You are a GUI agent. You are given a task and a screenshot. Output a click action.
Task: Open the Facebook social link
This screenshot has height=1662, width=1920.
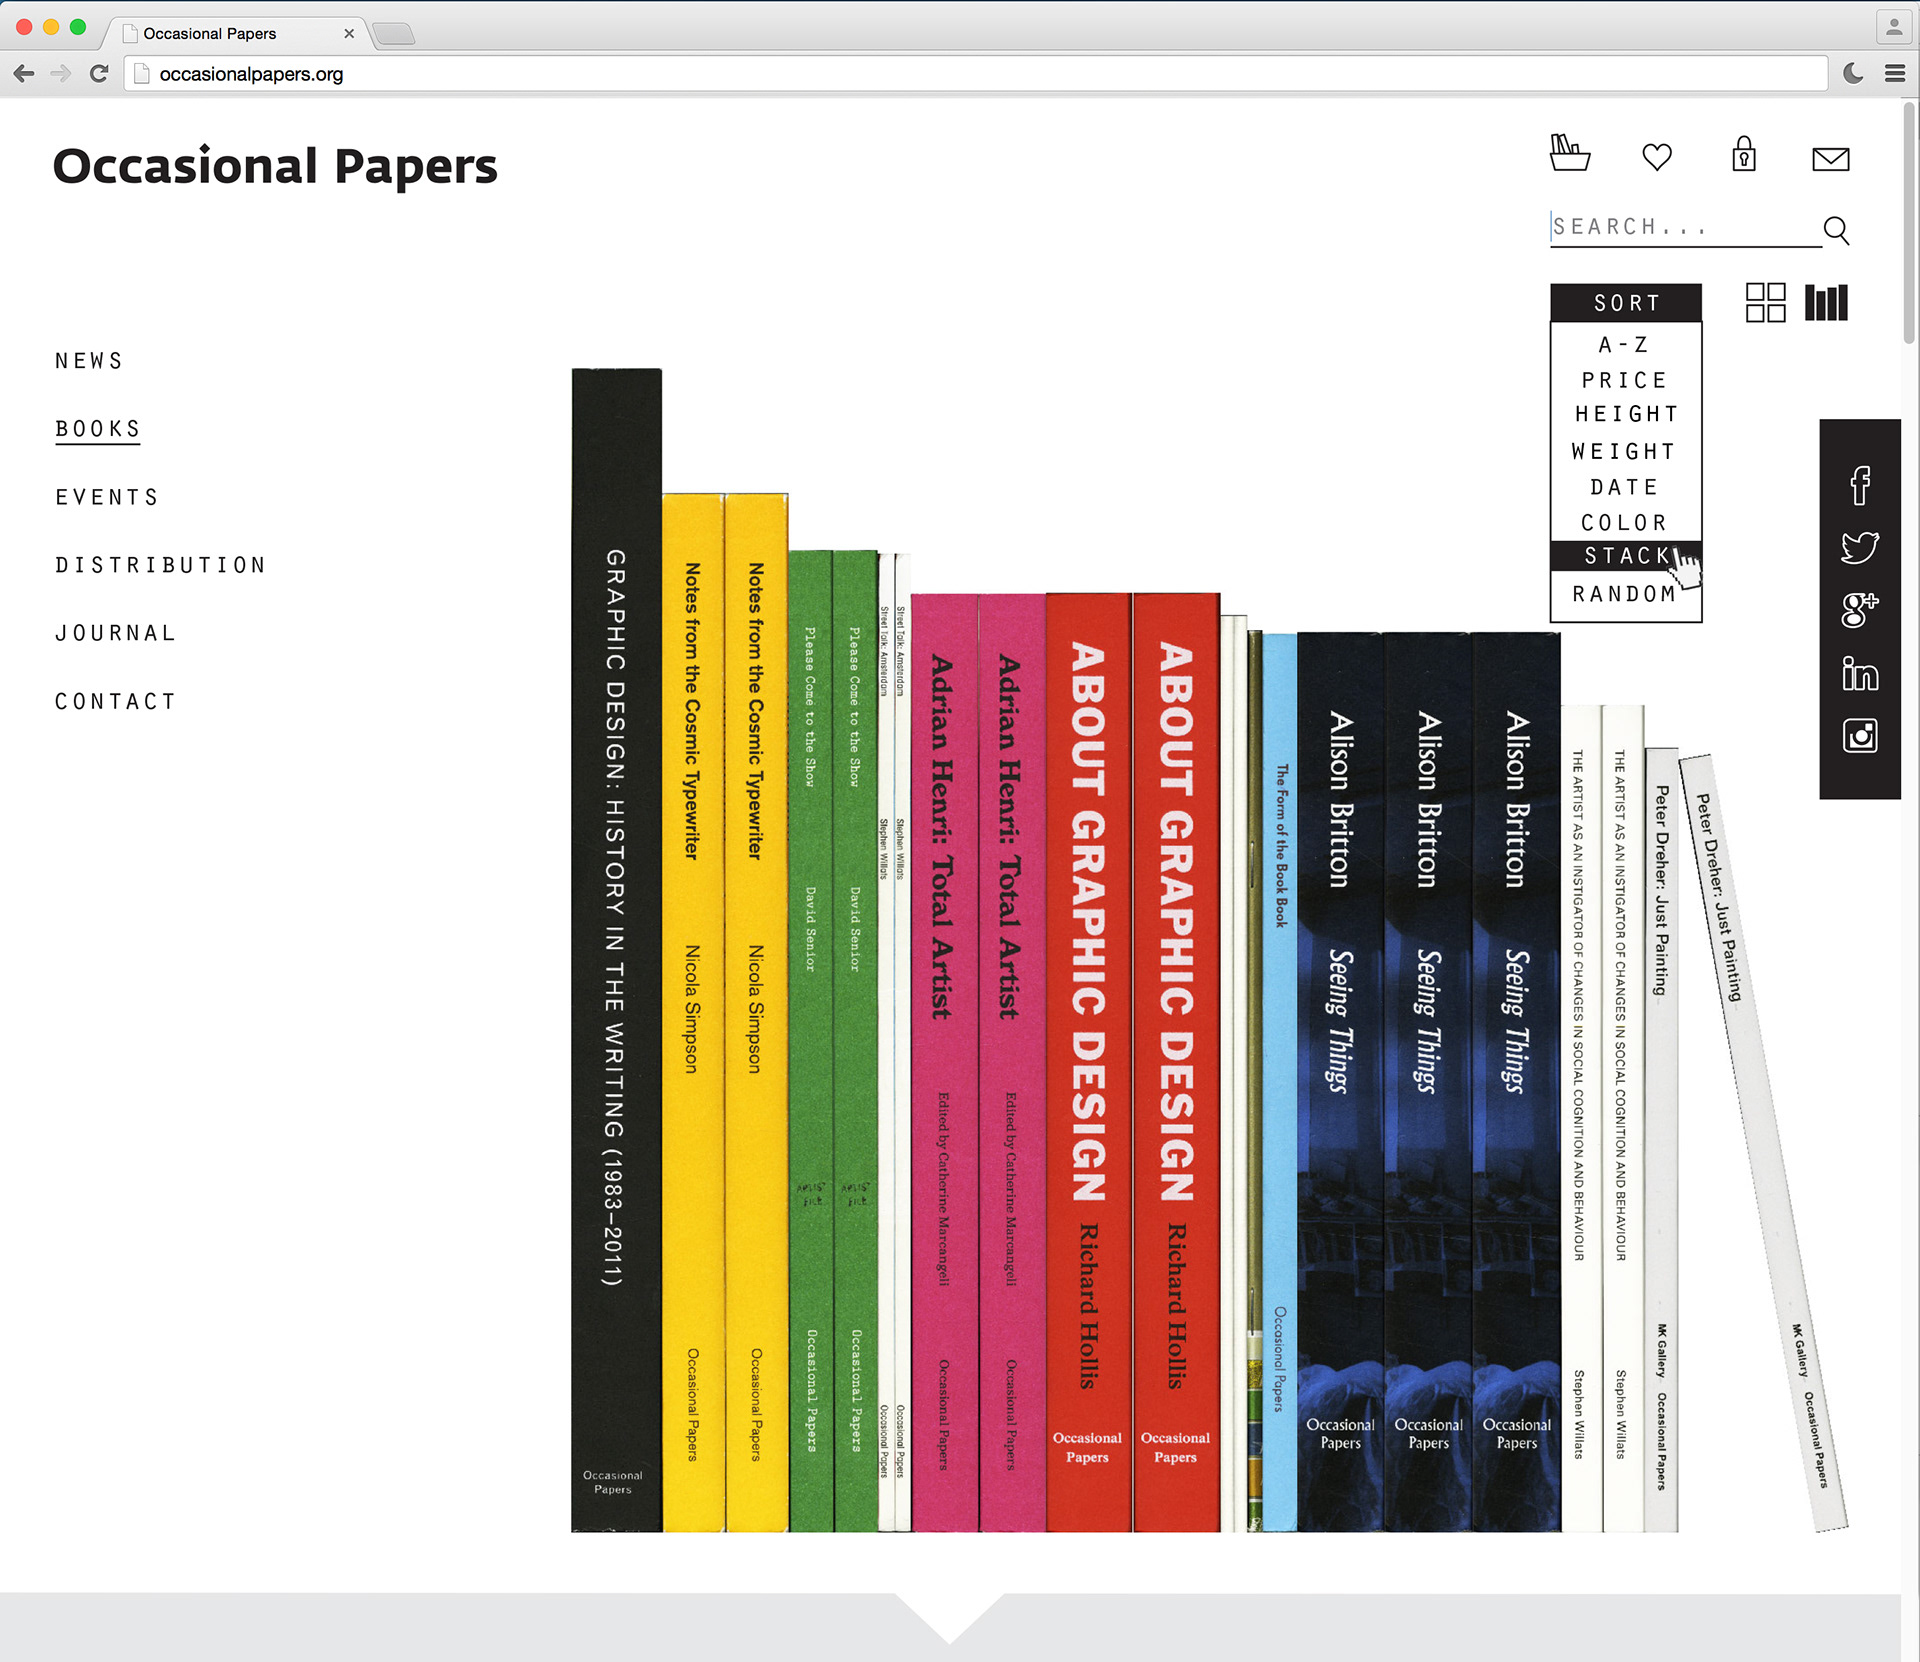[1859, 486]
